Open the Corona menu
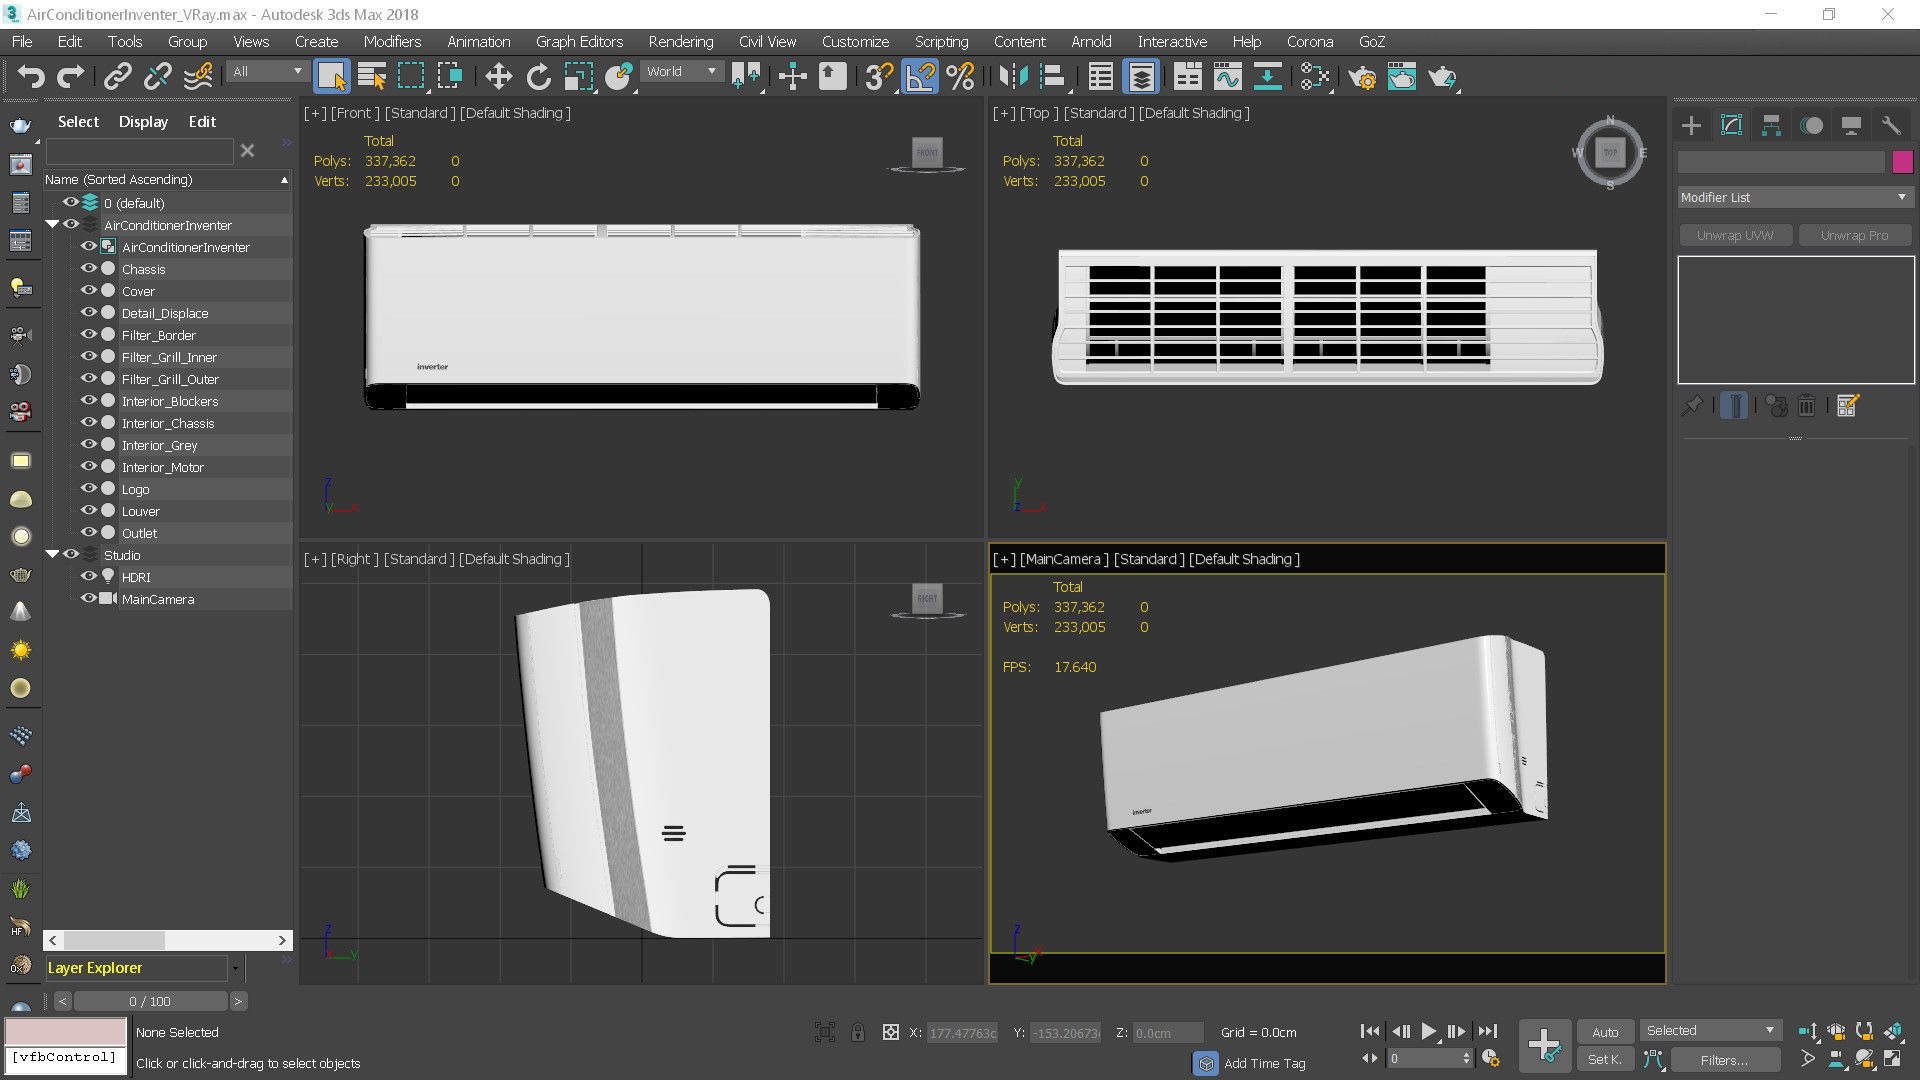Screen dimensions: 1920x1080 [1310, 42]
